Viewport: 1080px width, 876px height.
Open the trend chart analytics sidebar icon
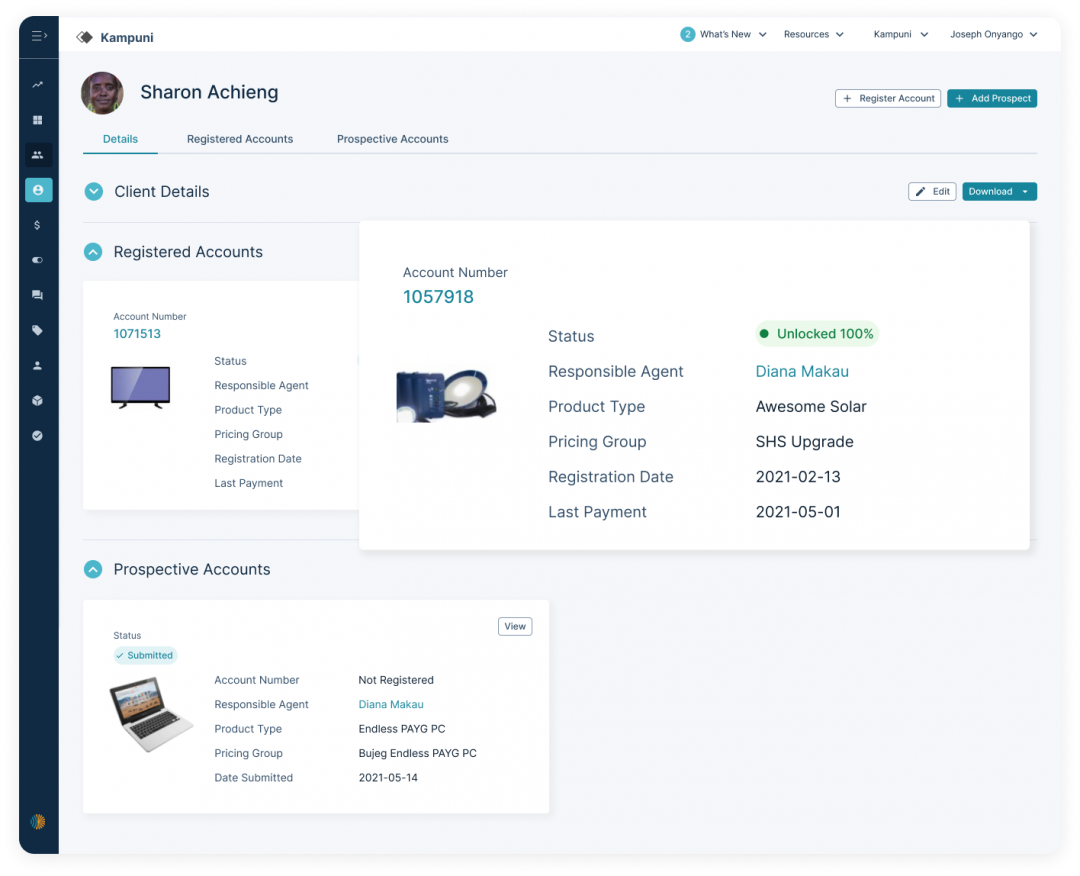[x=38, y=85]
